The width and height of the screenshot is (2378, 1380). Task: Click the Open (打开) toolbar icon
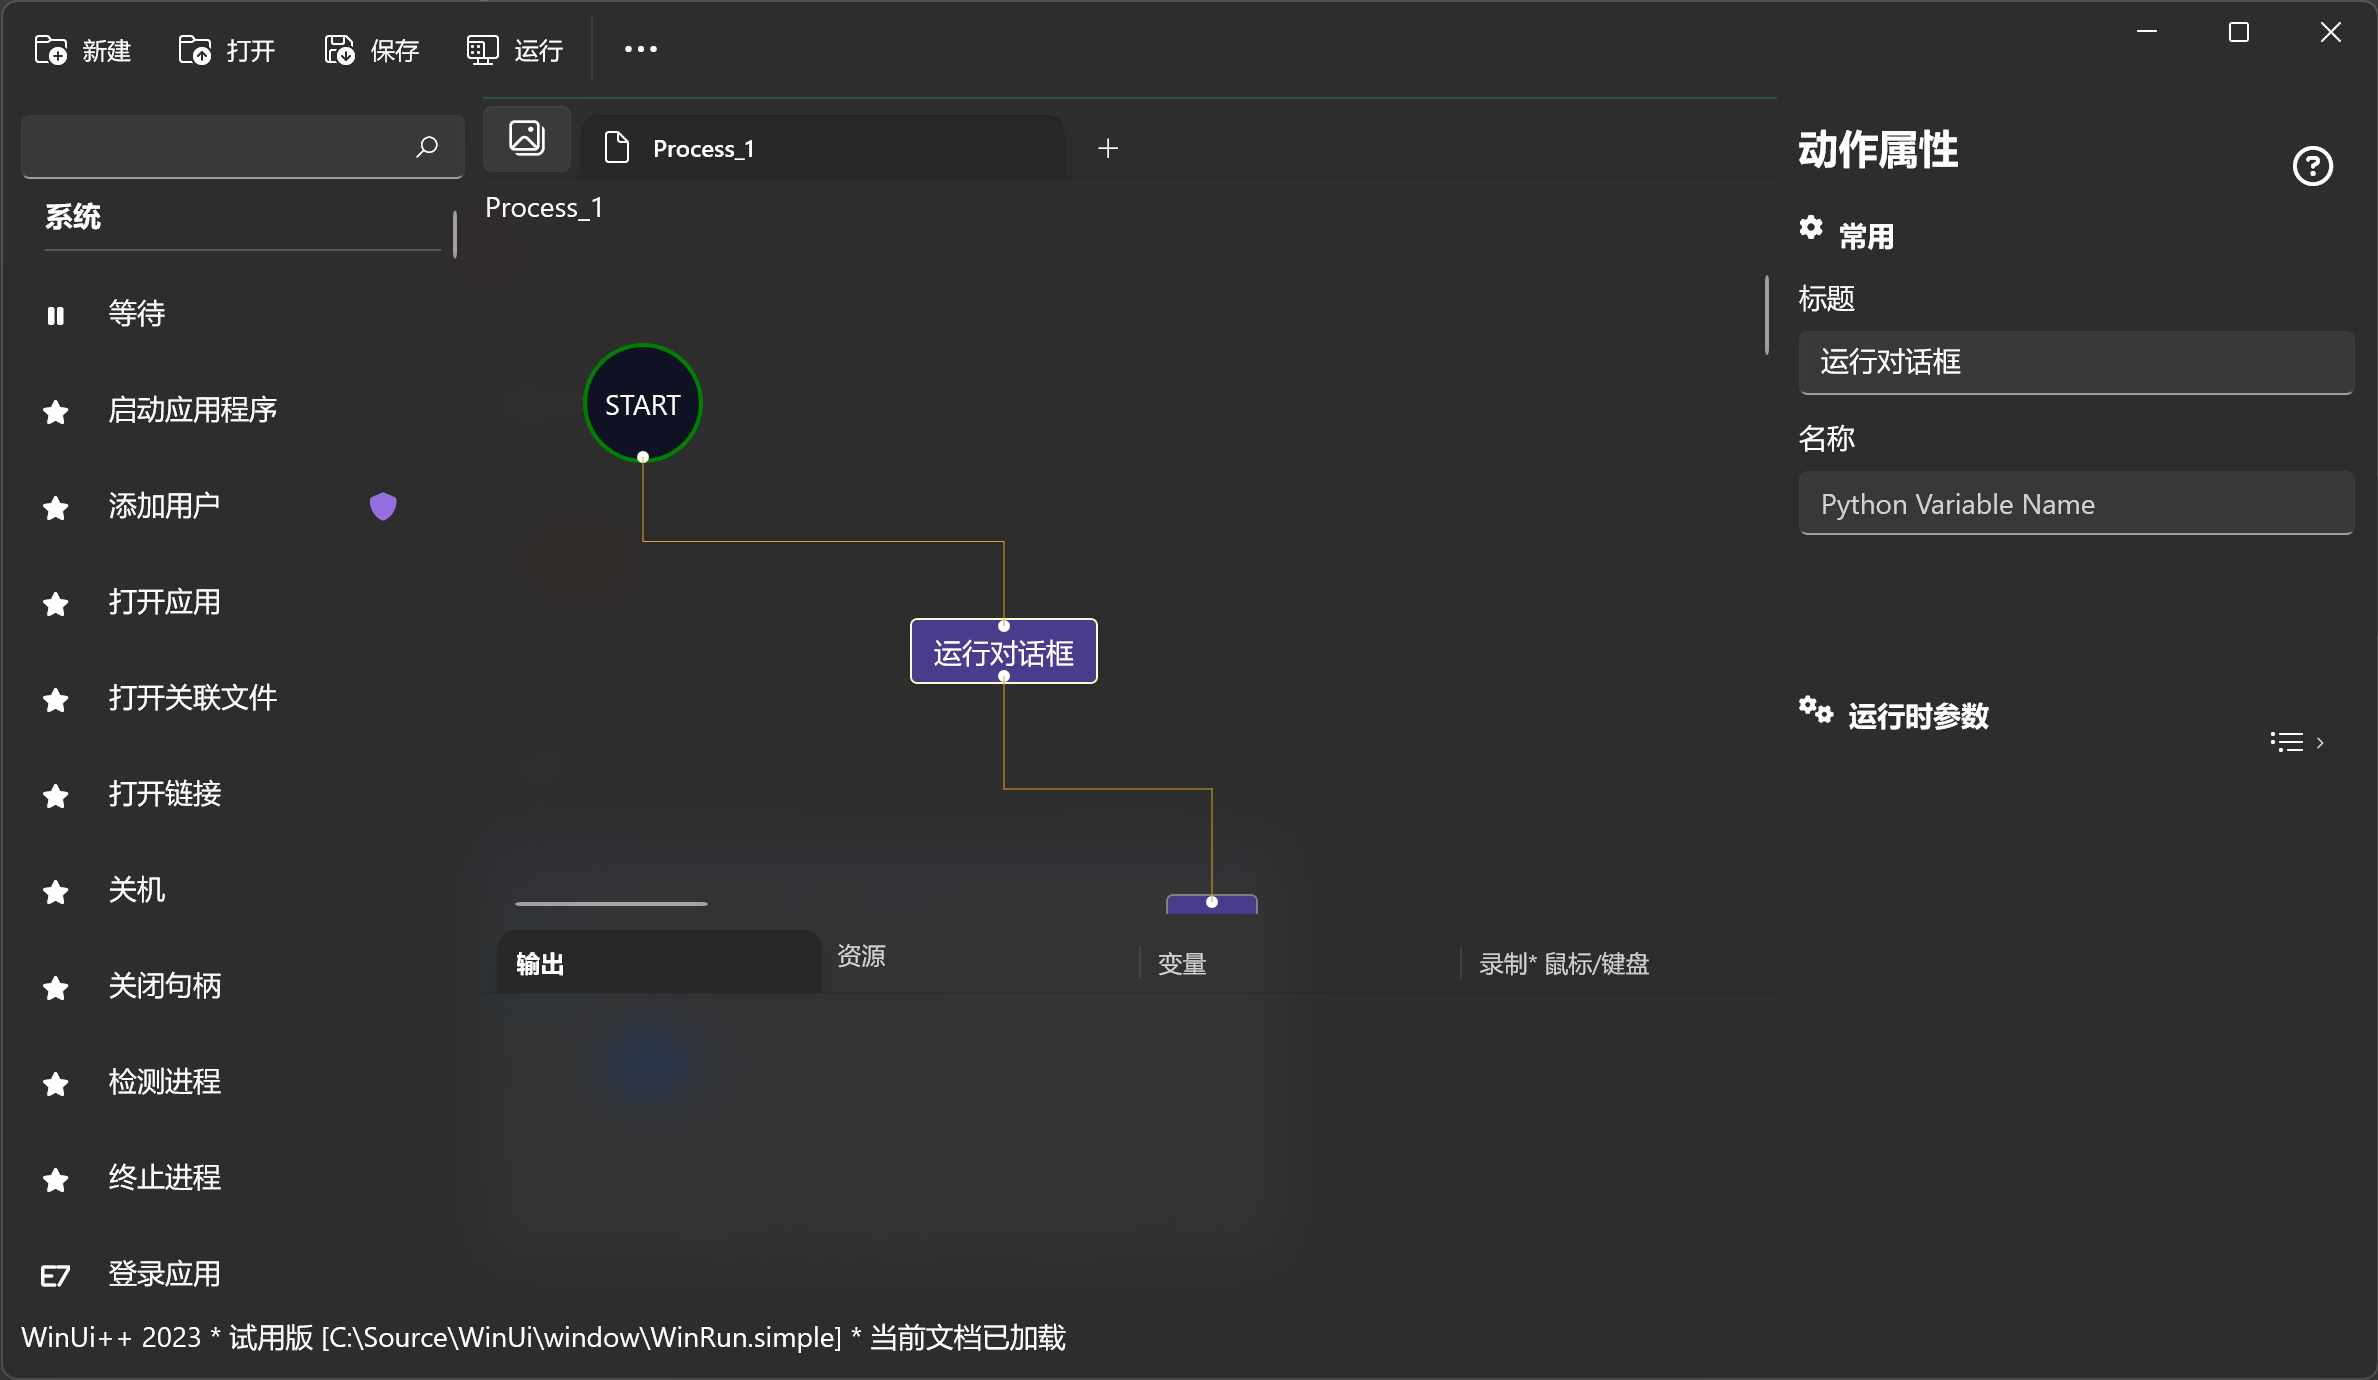point(195,49)
